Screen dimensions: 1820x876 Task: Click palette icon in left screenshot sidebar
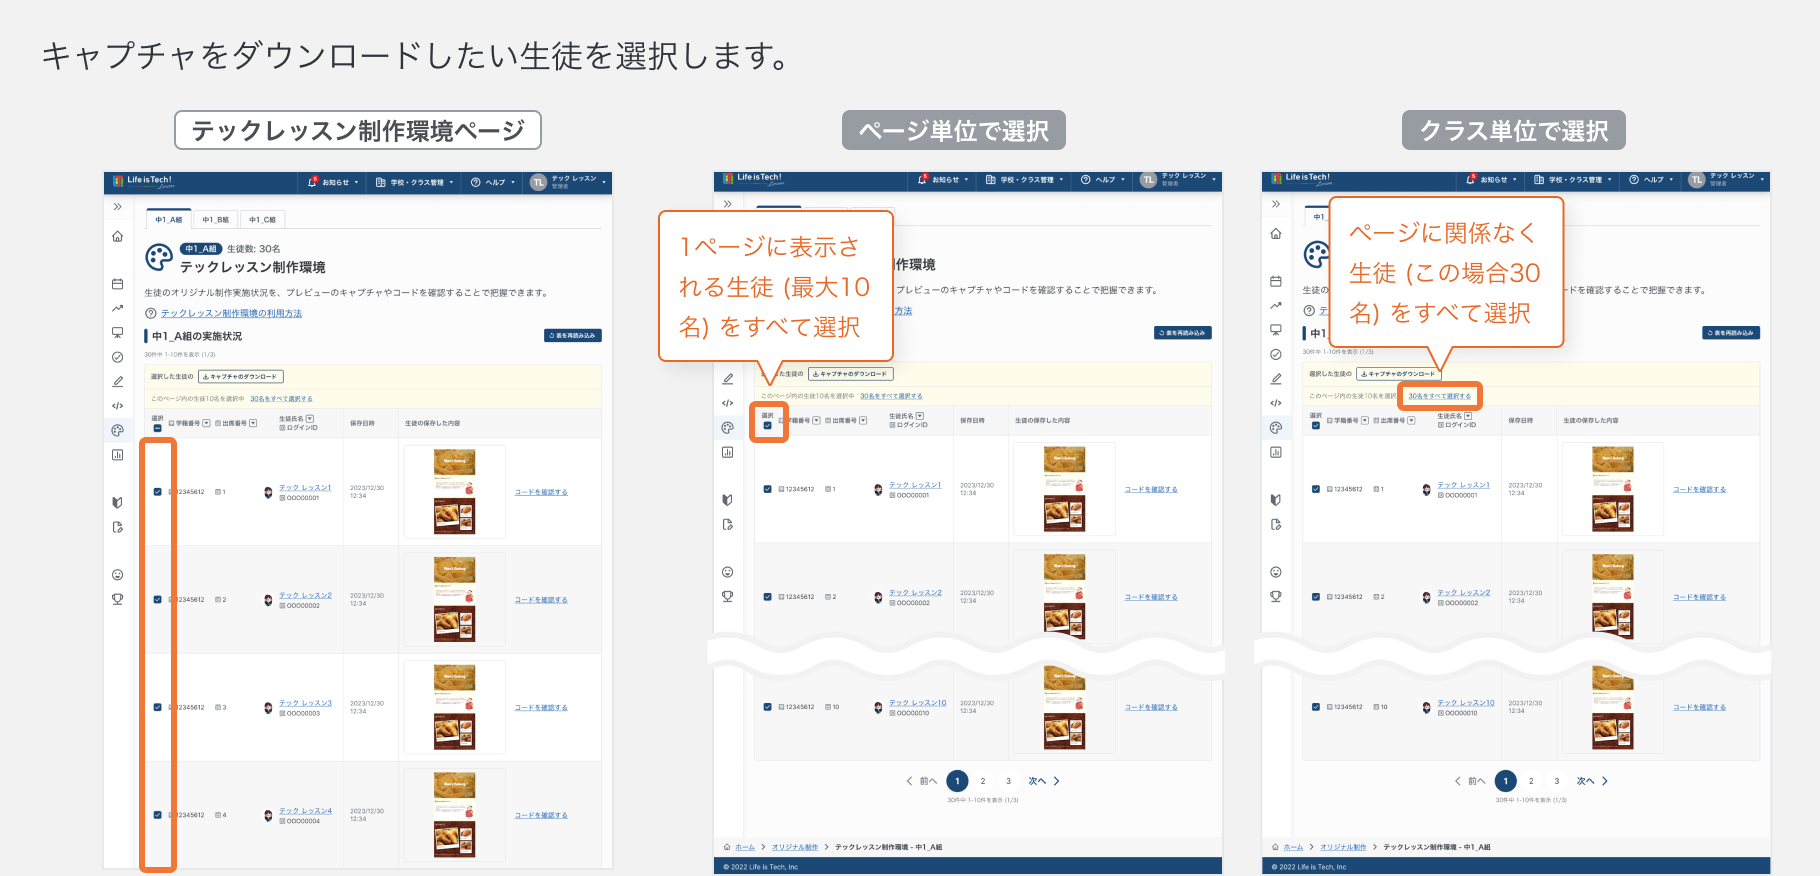coord(117,430)
